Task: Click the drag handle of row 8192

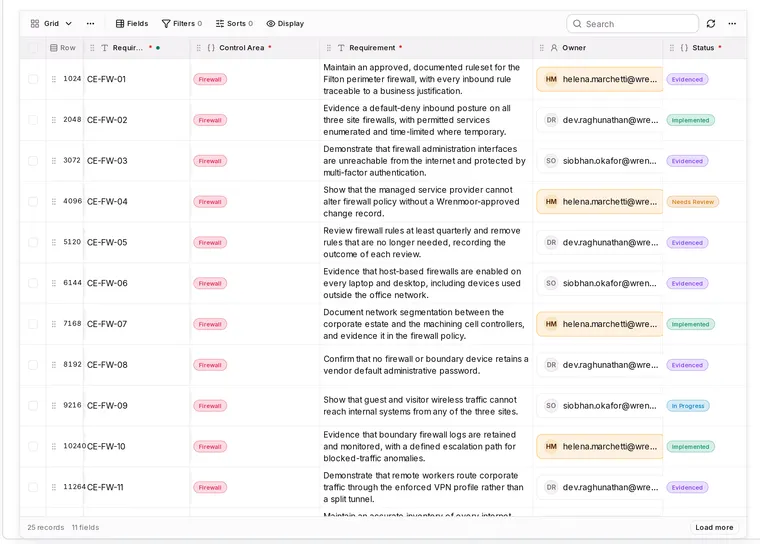Action: pyautogui.click(x=54, y=365)
